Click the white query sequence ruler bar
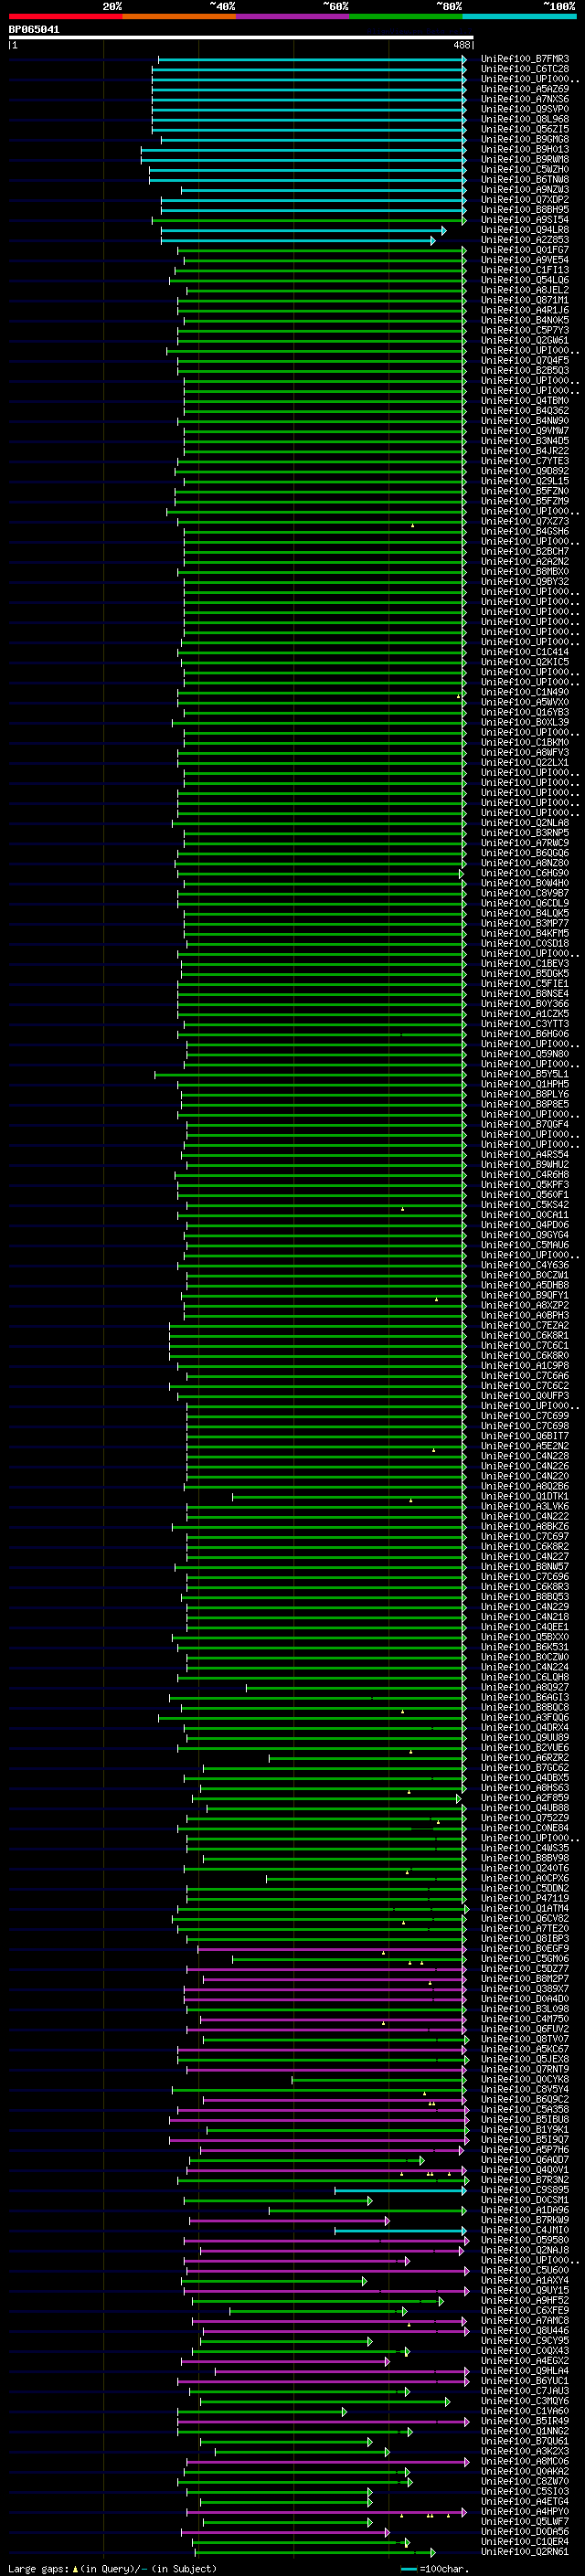585x2576 pixels. click(x=241, y=37)
